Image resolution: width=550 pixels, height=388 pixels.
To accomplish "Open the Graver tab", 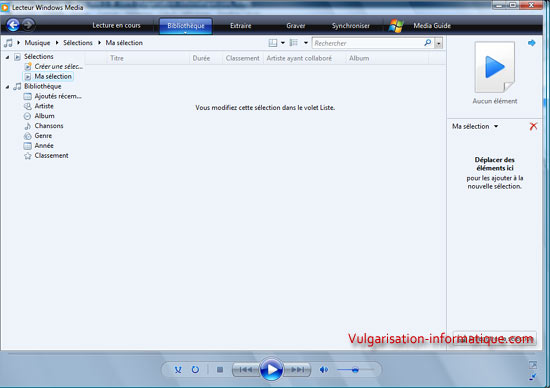I will click(x=296, y=26).
